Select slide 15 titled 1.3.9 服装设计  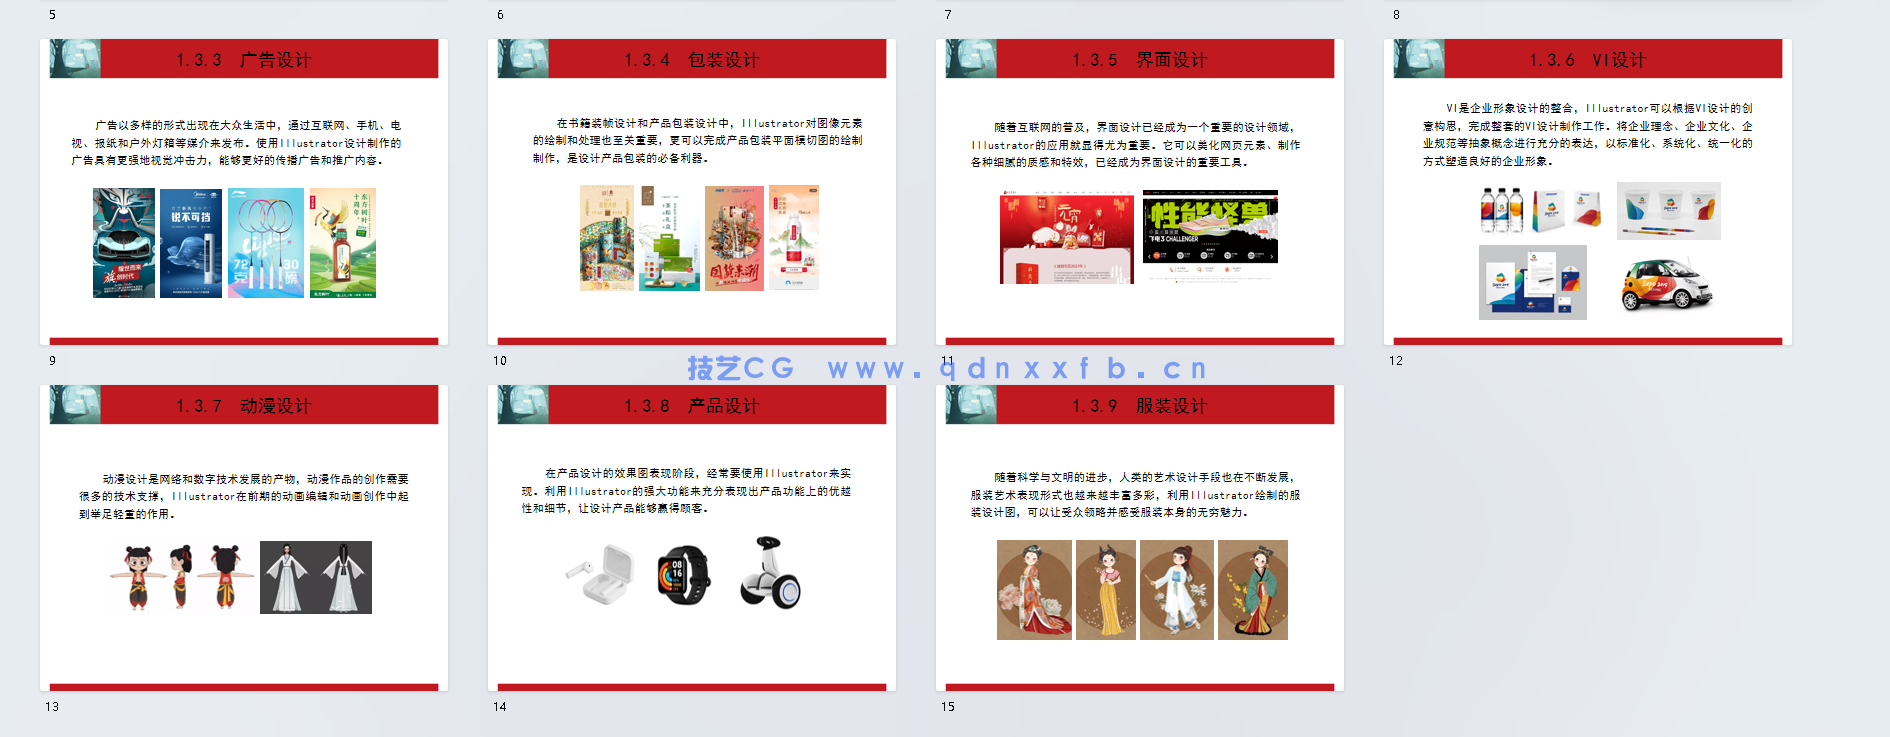pos(1140,538)
